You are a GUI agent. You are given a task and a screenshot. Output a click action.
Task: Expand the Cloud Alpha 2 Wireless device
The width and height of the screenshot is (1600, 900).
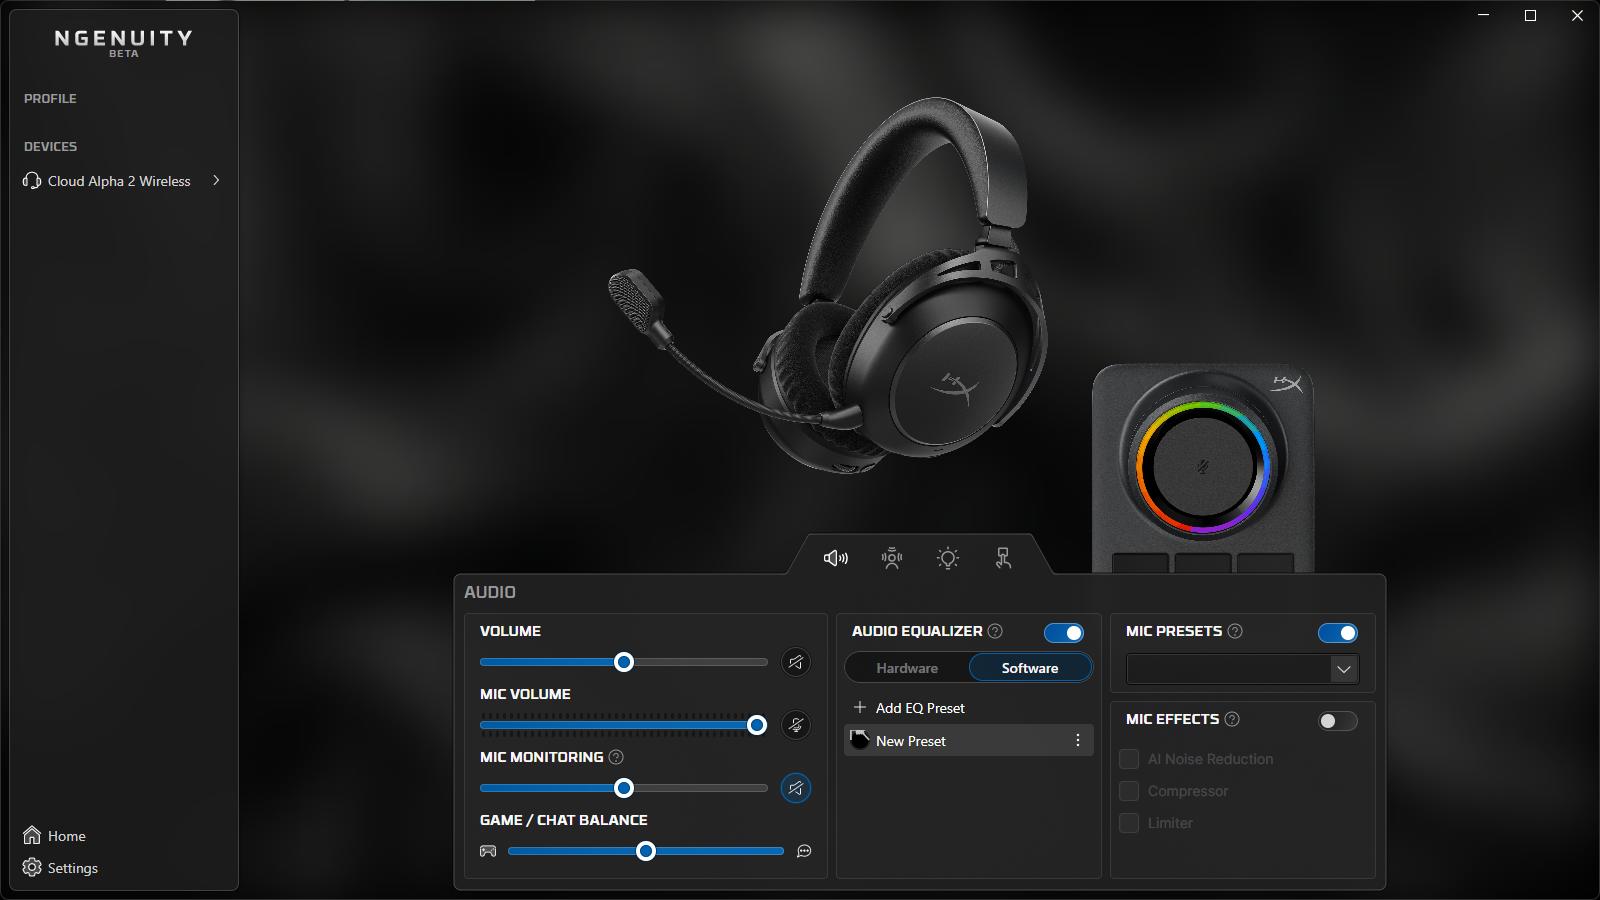pyautogui.click(x=216, y=181)
